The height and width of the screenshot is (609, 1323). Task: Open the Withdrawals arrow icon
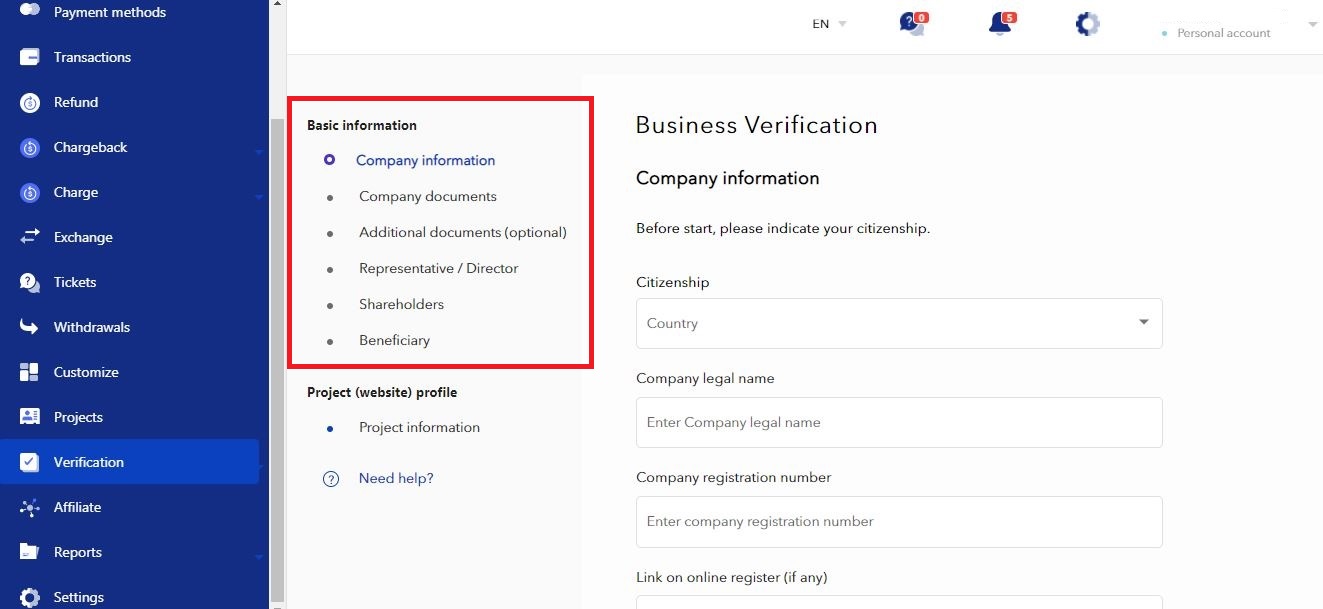(x=30, y=327)
